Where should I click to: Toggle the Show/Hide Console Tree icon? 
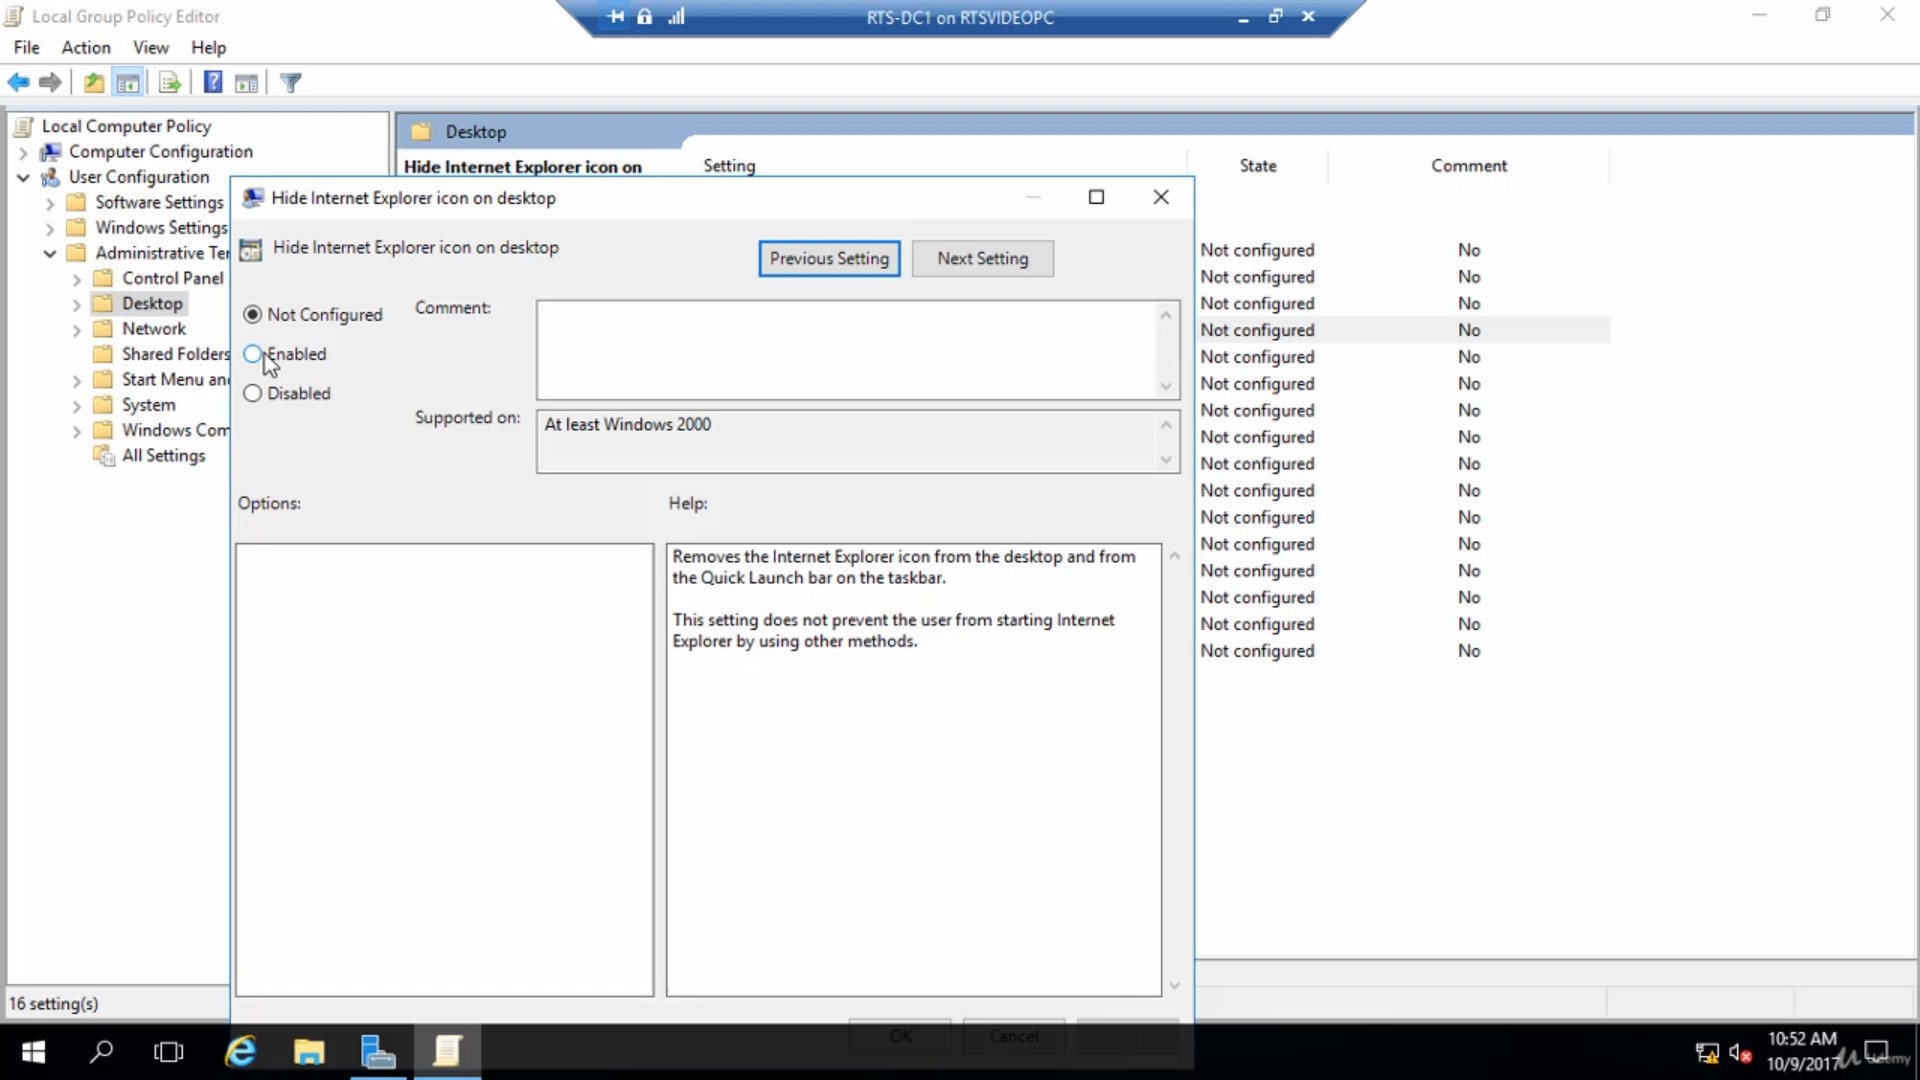tap(128, 83)
